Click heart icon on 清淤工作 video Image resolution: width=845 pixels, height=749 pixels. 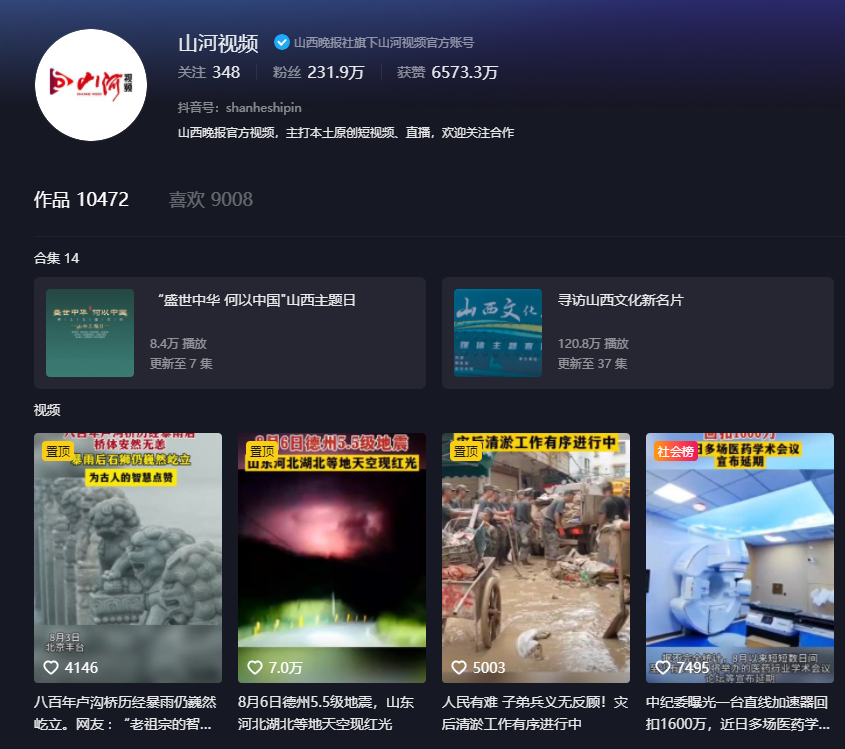point(459,668)
